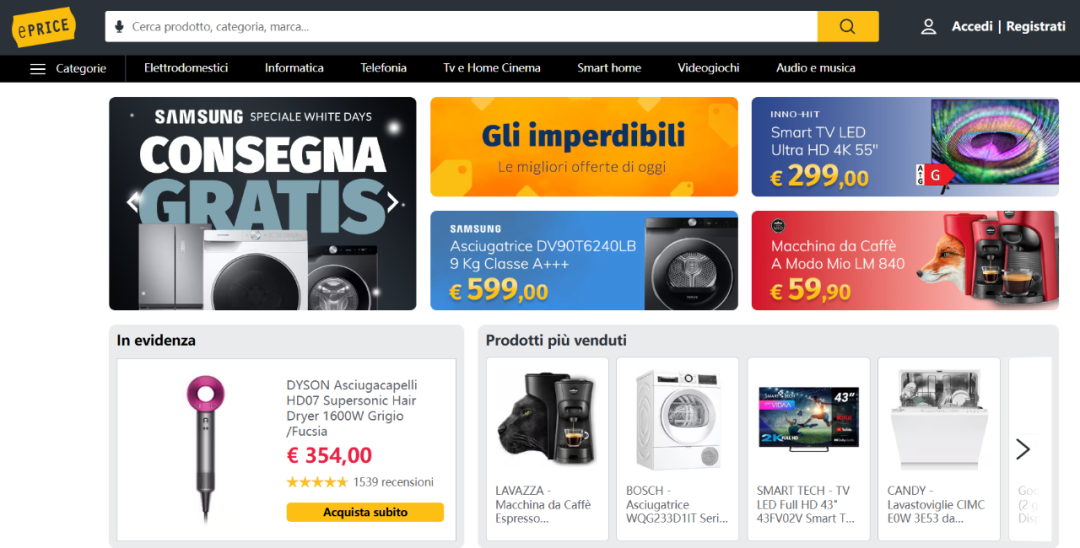The width and height of the screenshot is (1080, 548).
Task: Click the microphone voice search icon
Action: coord(119,27)
